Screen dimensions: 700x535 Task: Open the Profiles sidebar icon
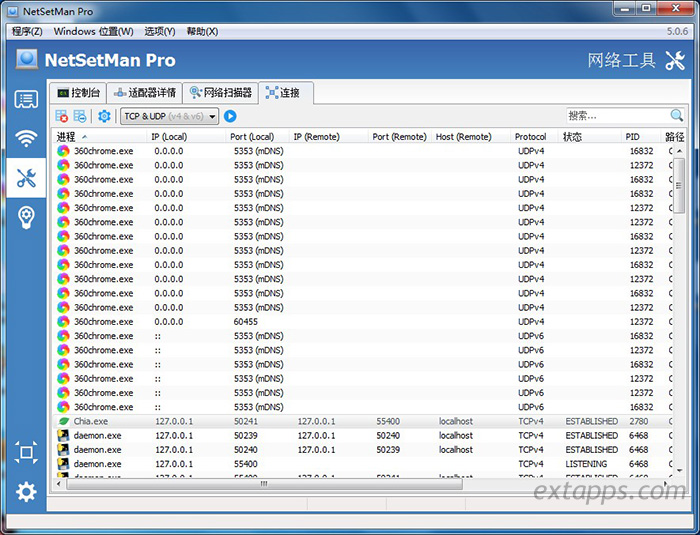pos(26,99)
